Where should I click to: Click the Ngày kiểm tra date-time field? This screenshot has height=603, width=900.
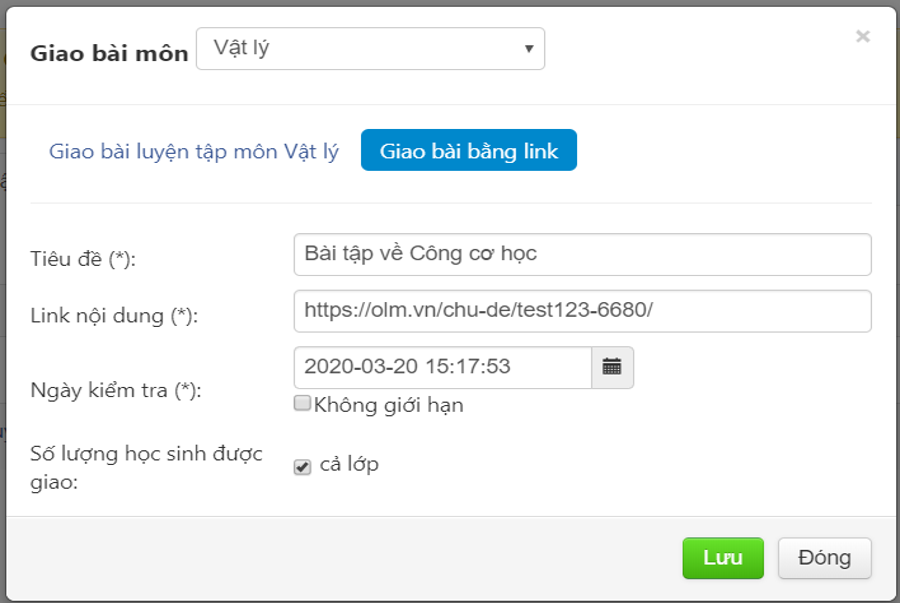tap(443, 367)
